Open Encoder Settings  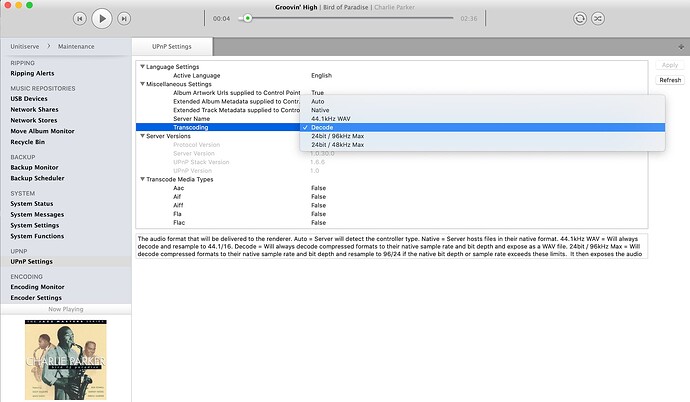[36, 298]
